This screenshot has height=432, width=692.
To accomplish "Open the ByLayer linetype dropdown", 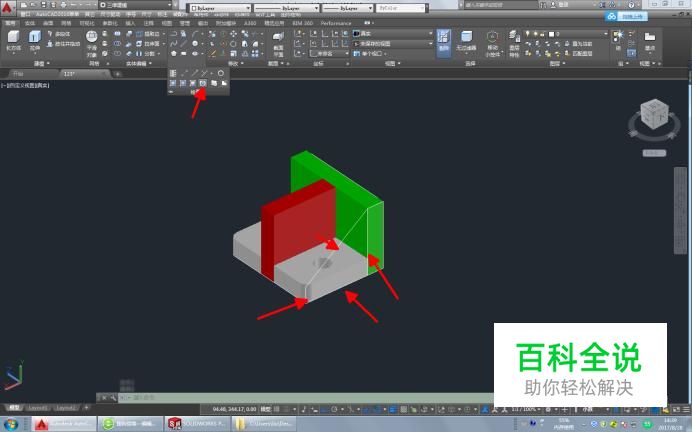I will pyautogui.click(x=286, y=8).
